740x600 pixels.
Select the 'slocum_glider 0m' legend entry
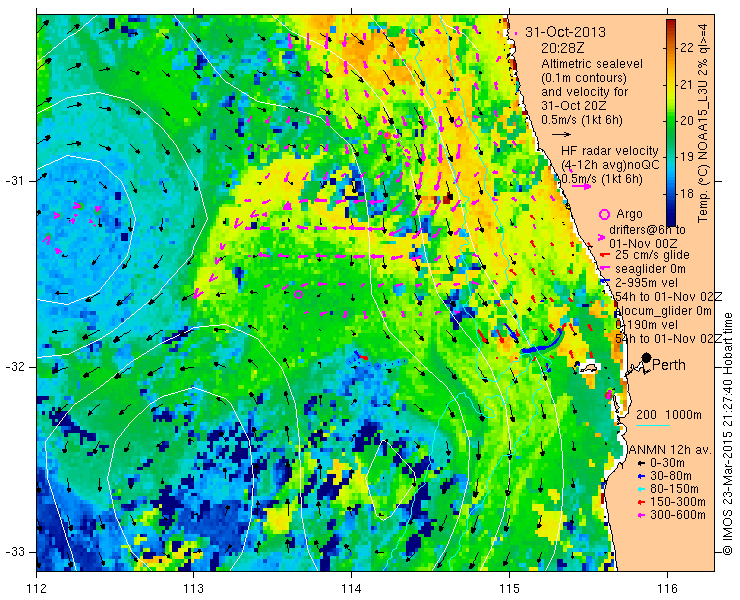(x=664, y=311)
